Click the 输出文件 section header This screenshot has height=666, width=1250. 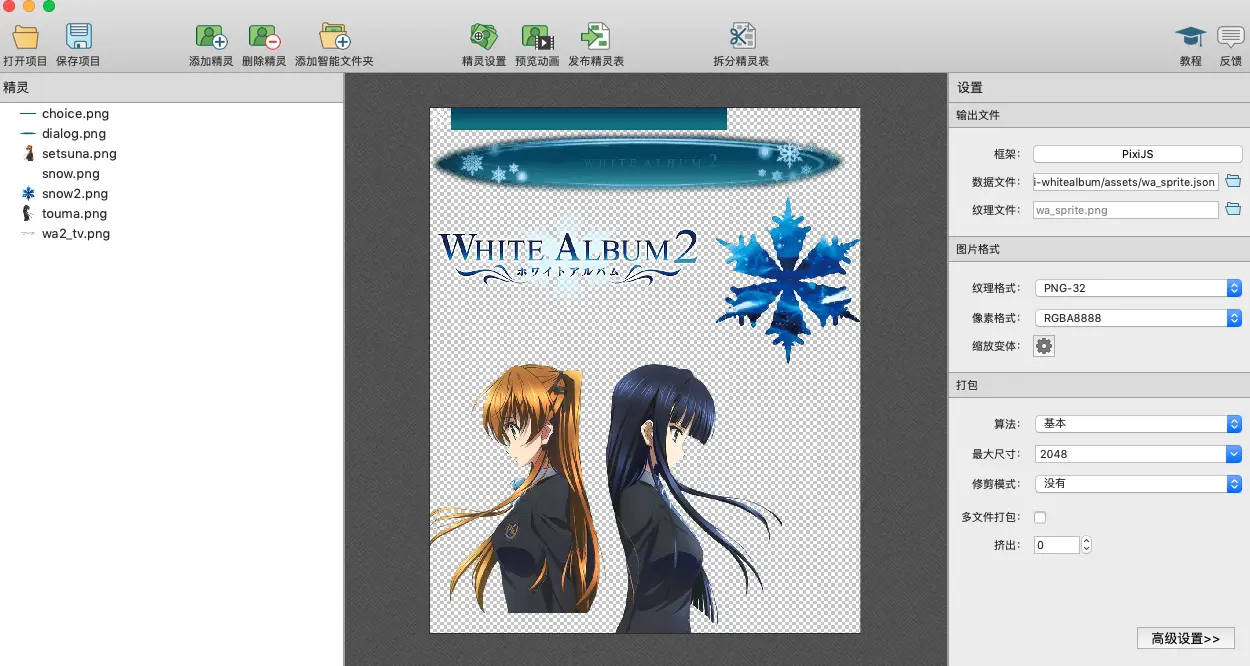coord(1099,115)
